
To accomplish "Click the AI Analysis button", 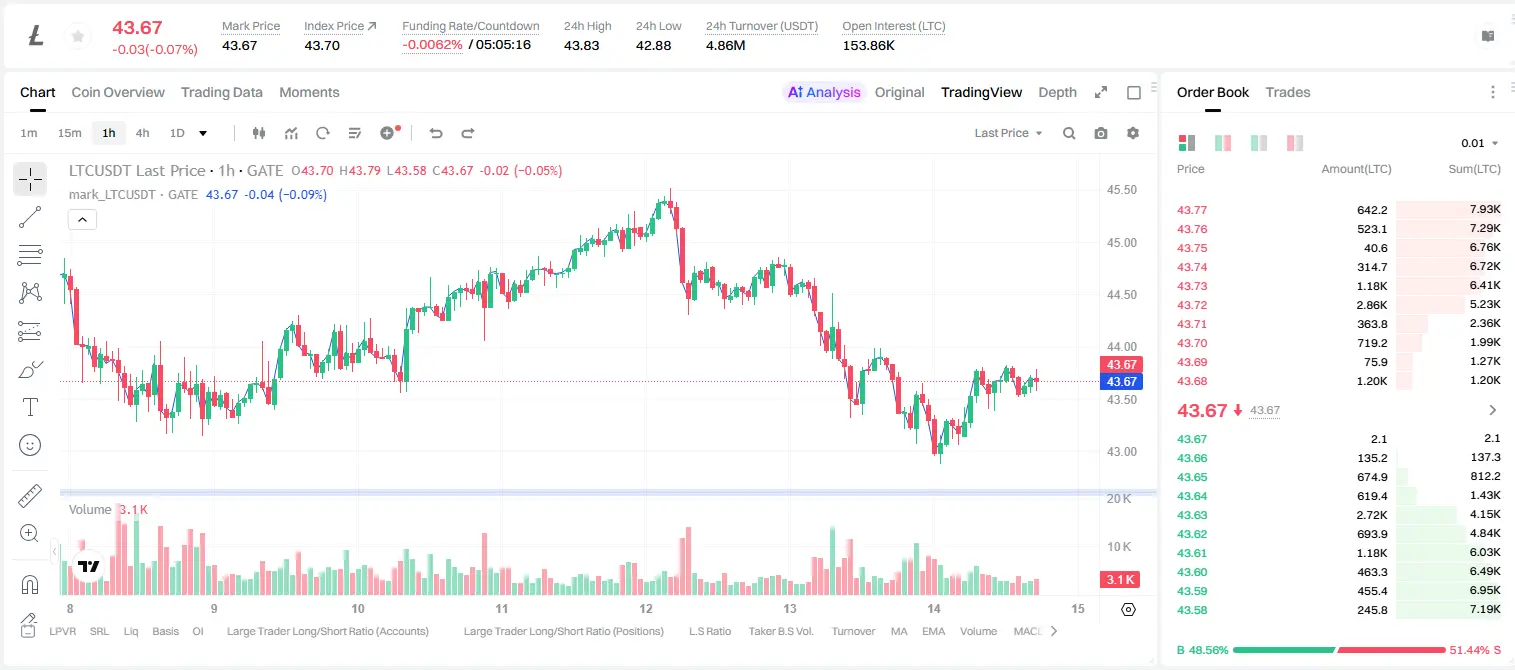I will [824, 92].
